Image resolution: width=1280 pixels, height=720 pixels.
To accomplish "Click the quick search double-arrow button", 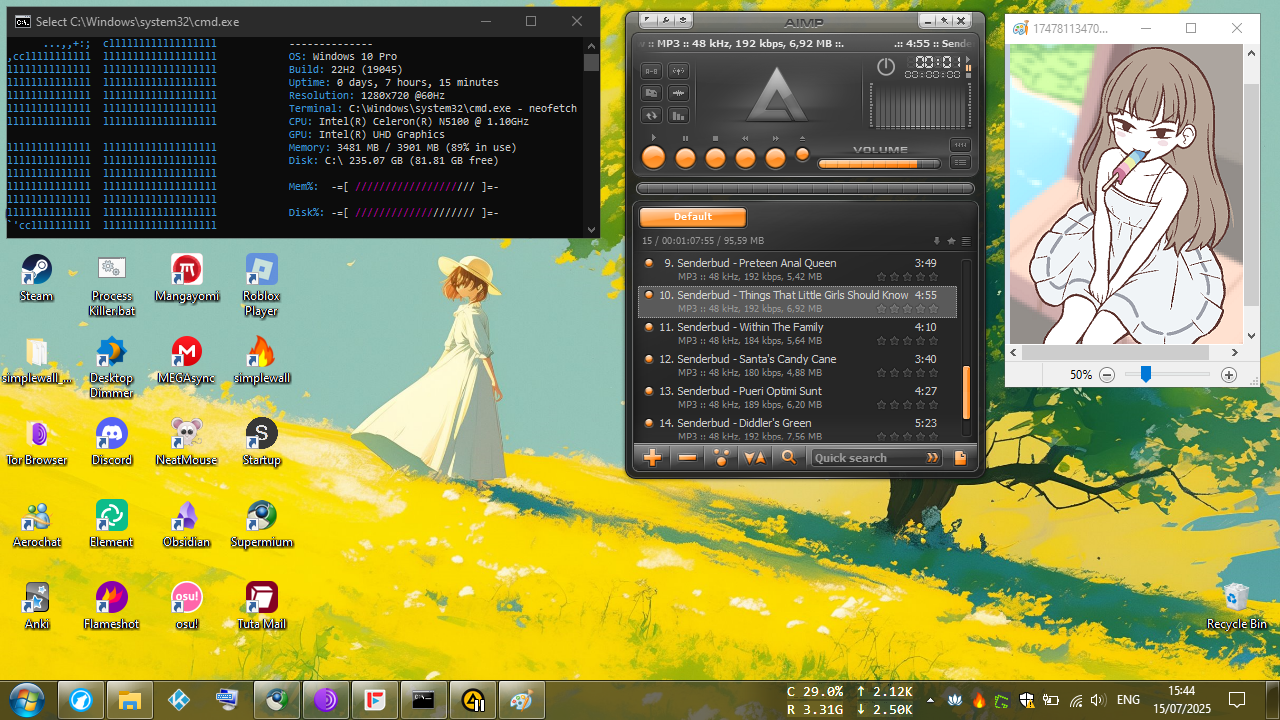I will click(x=933, y=457).
